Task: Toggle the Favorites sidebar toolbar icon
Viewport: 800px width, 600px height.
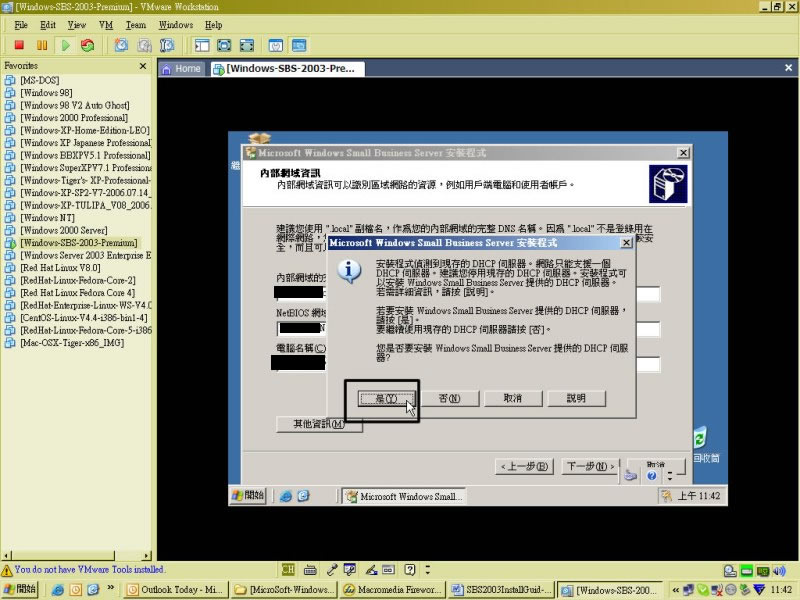Action: coord(202,45)
